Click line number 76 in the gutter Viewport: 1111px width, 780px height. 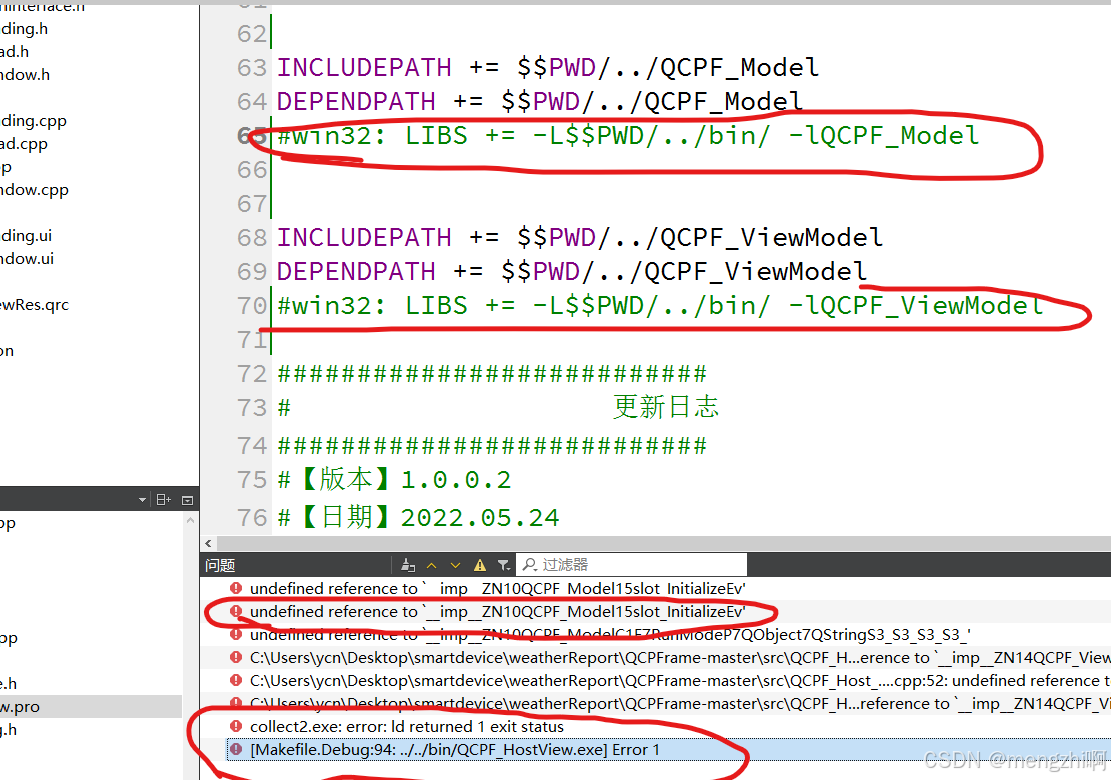252,517
